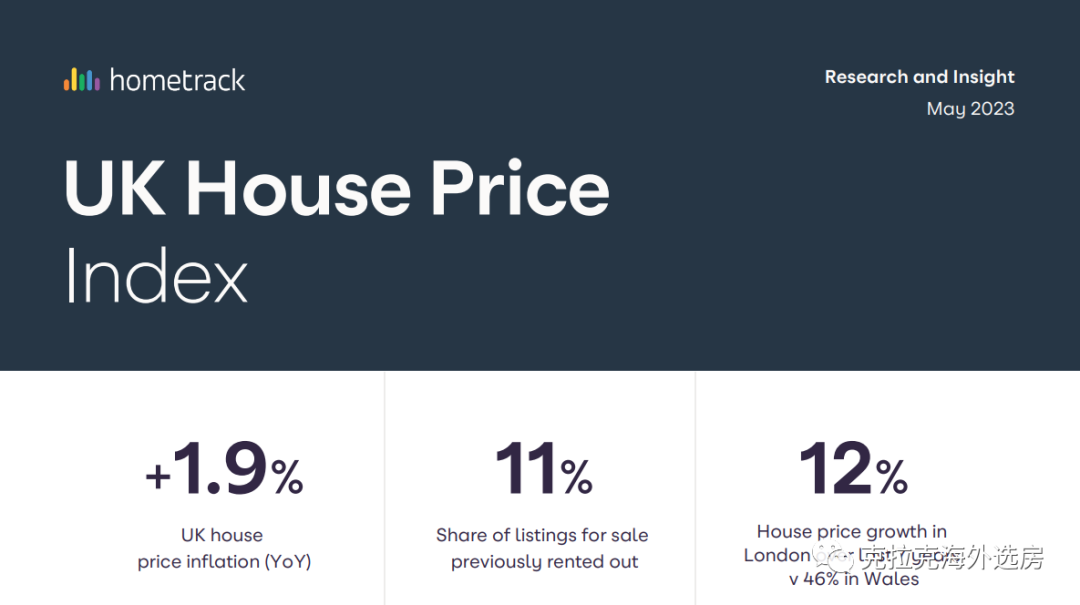Select the share of listings for sale caption

[x=542, y=548]
